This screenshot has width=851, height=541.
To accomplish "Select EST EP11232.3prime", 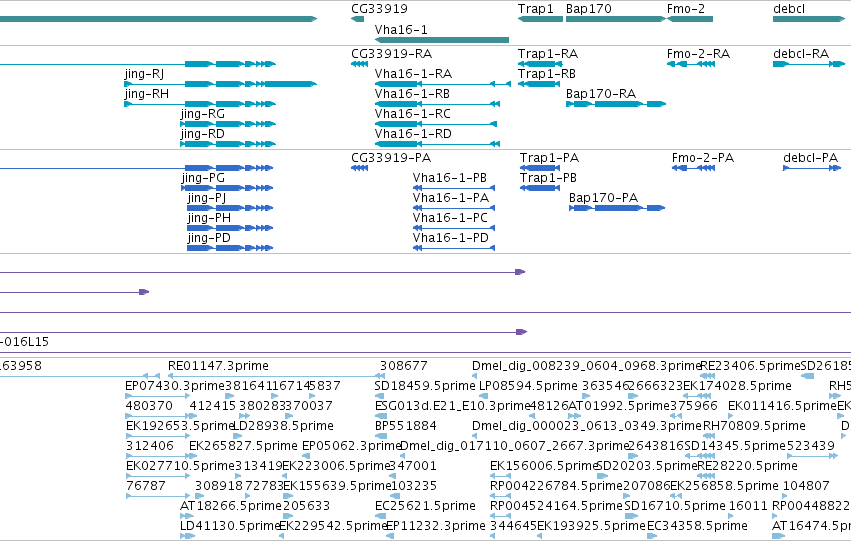I will [x=435, y=526].
